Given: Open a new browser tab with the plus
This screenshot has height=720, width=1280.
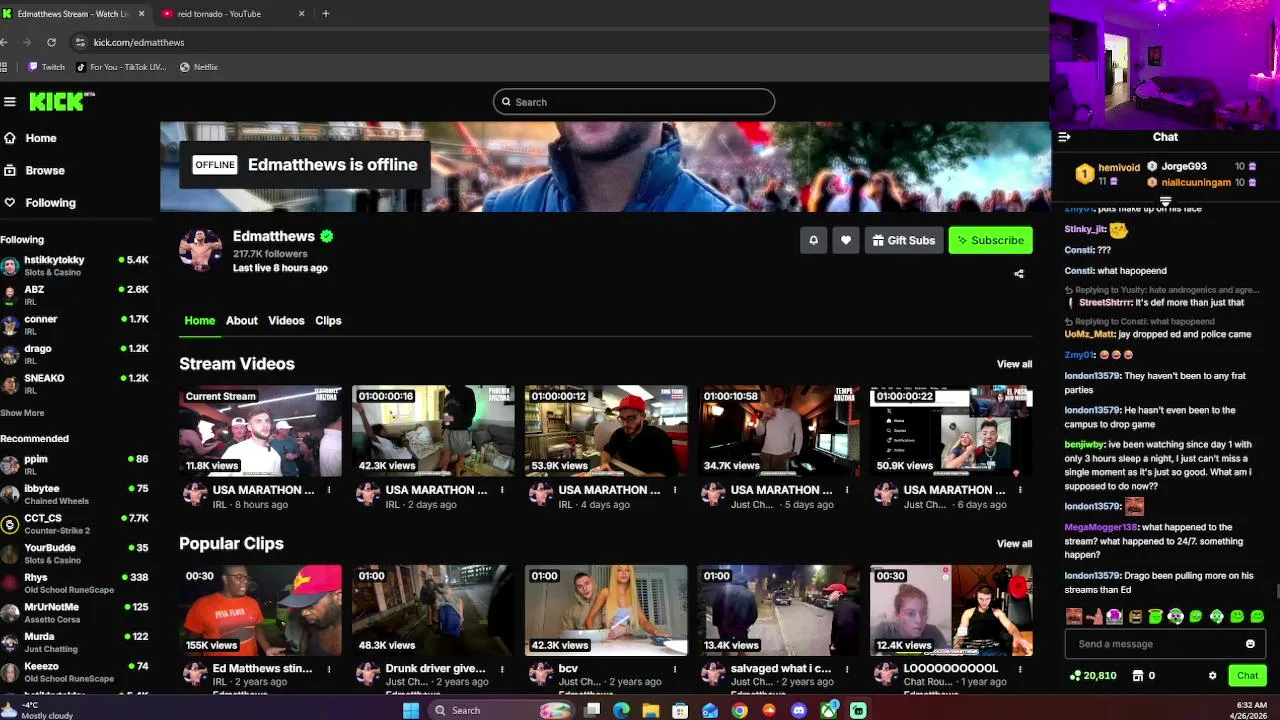Looking at the screenshot, I should [325, 14].
